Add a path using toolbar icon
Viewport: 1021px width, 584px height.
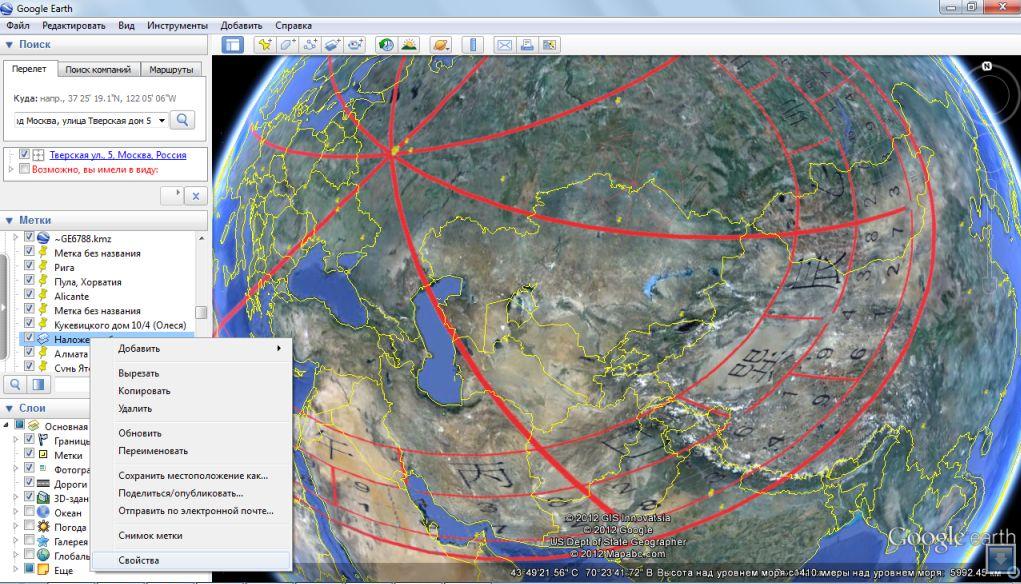coord(311,44)
